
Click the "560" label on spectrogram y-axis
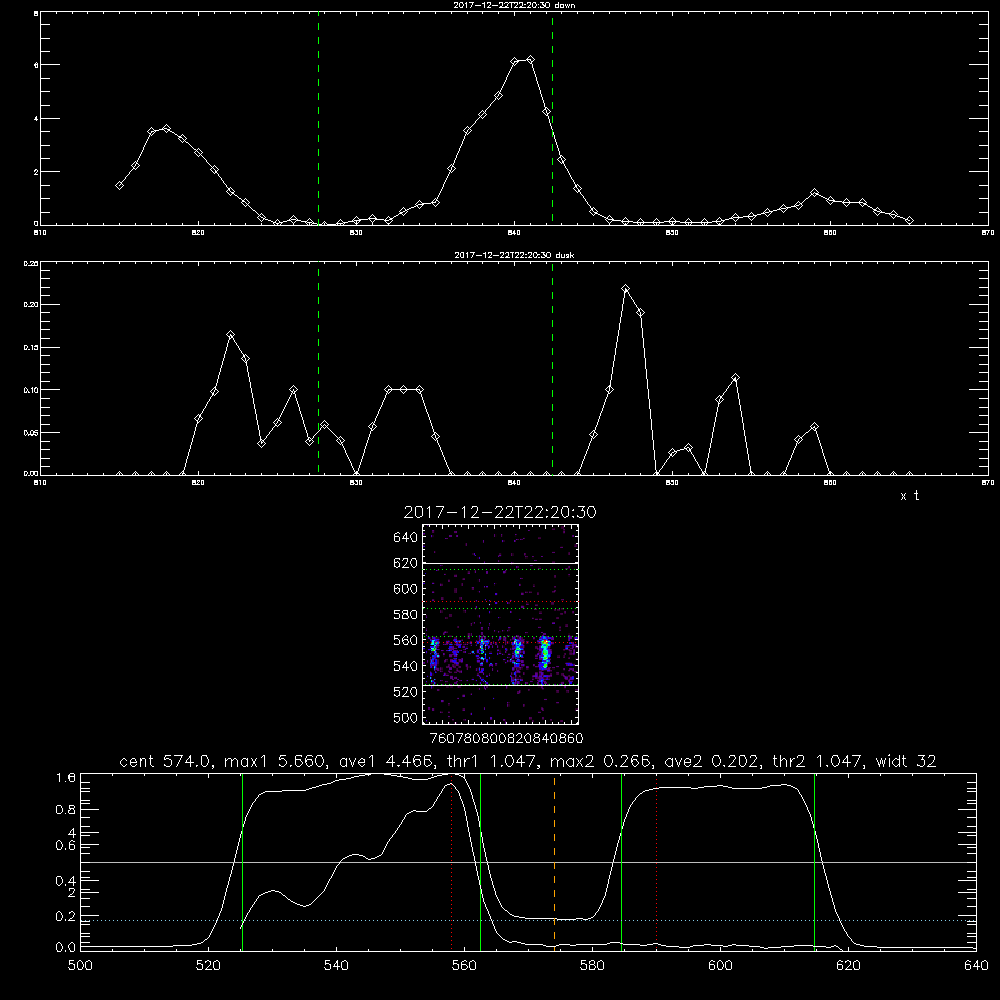406,640
